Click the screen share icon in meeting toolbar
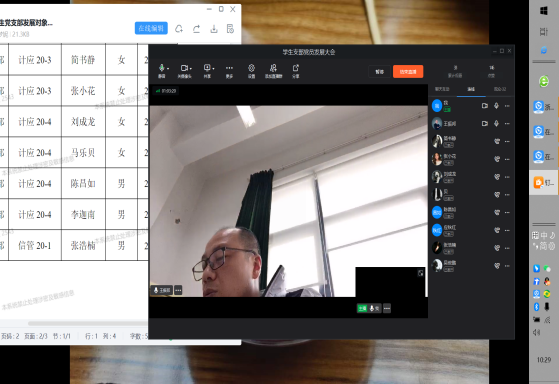Viewport: 559px width, 384px height. point(207,68)
